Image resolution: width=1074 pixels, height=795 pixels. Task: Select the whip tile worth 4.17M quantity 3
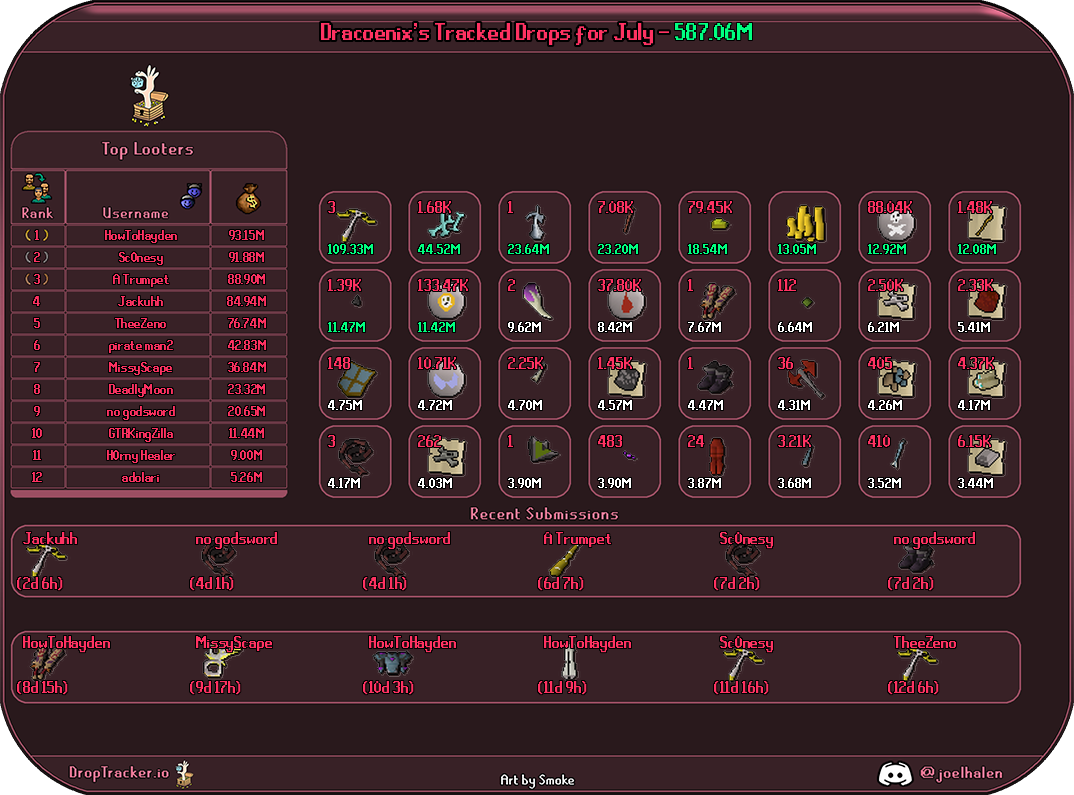pos(355,462)
